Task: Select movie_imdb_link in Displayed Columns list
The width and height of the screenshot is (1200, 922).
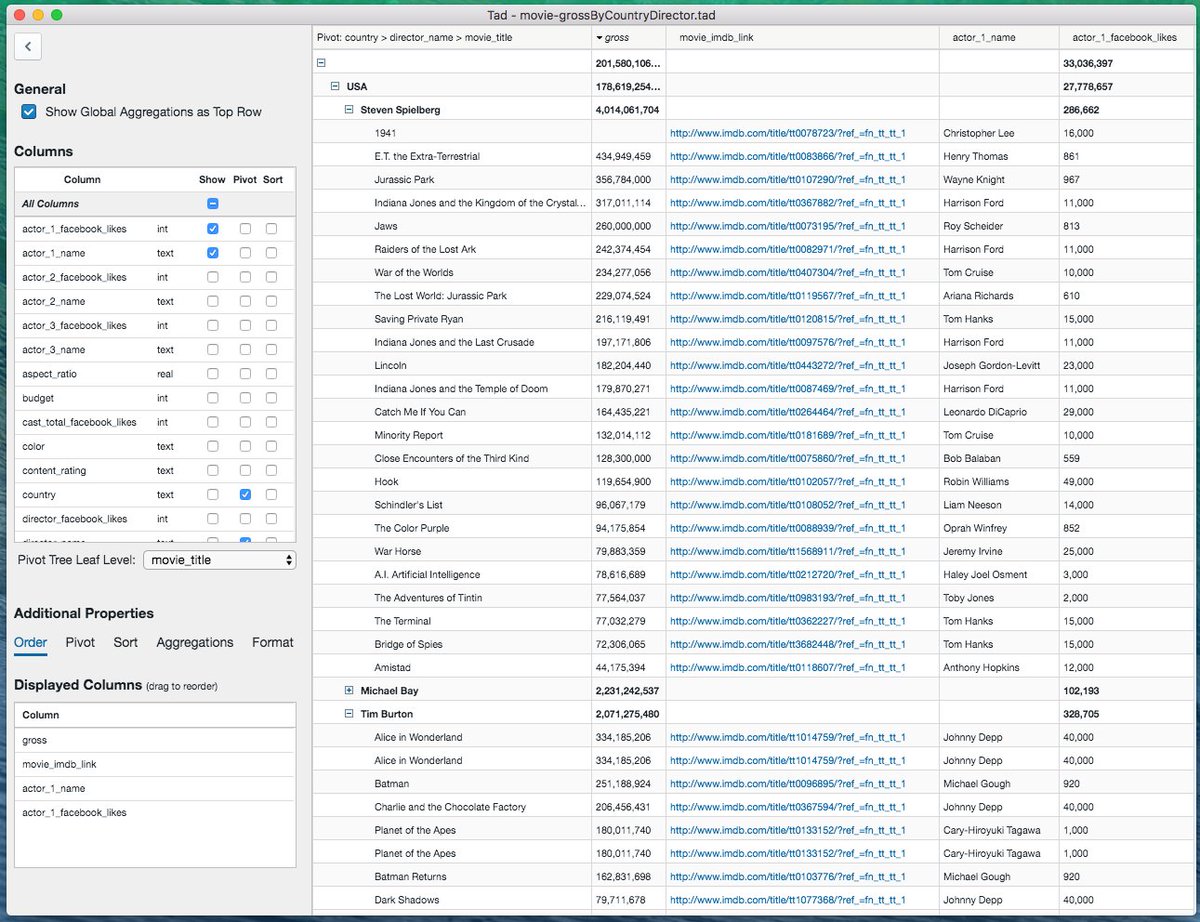Action: pyautogui.click(x=155, y=765)
